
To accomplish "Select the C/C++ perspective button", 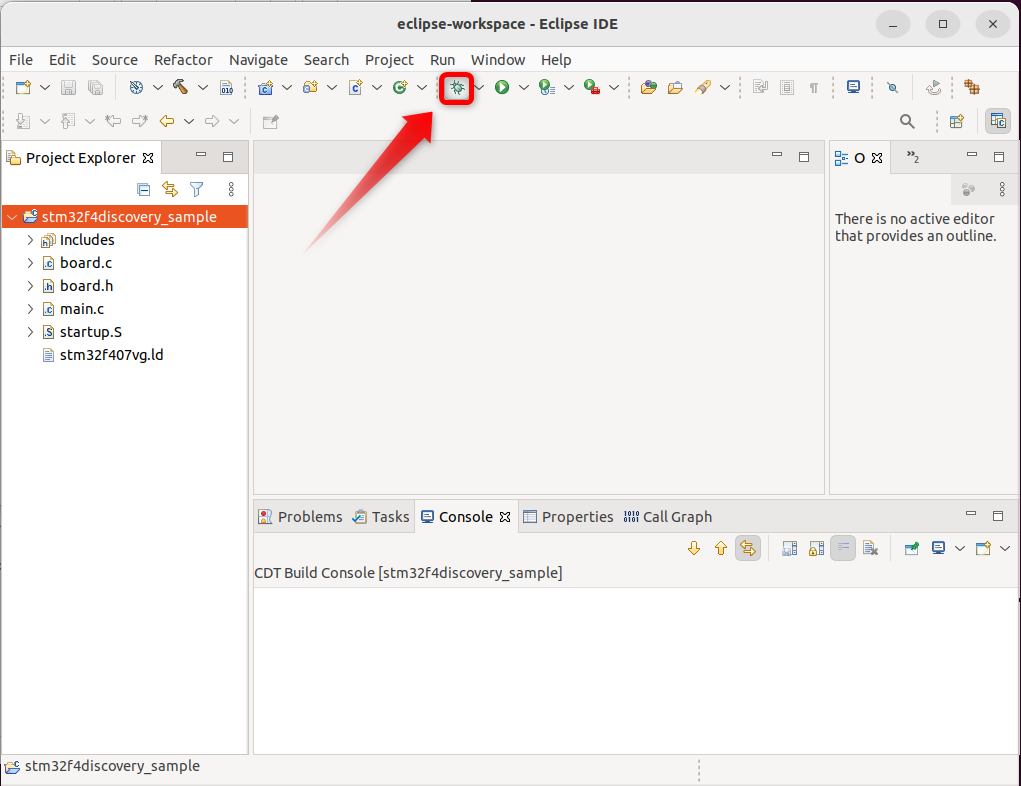I will point(998,121).
